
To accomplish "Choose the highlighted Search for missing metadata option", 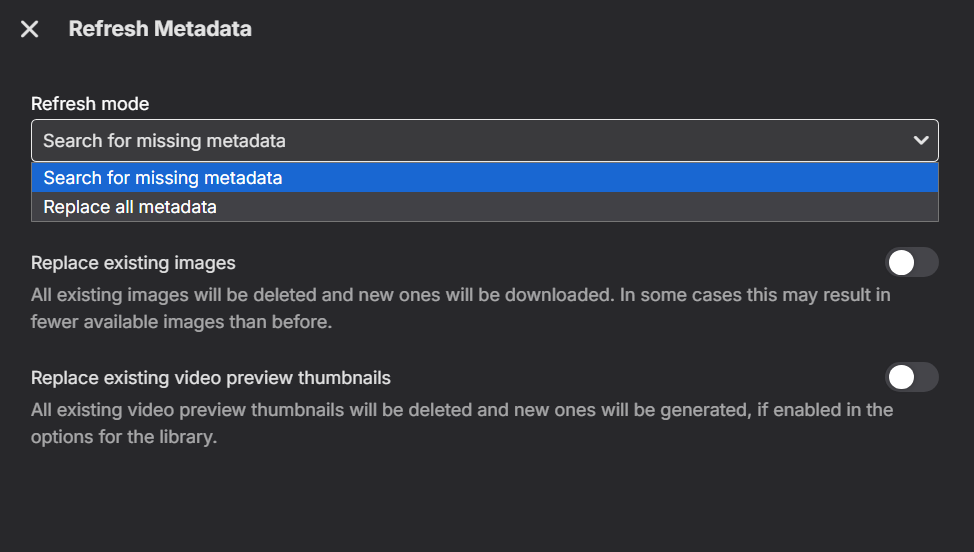I will click(485, 178).
